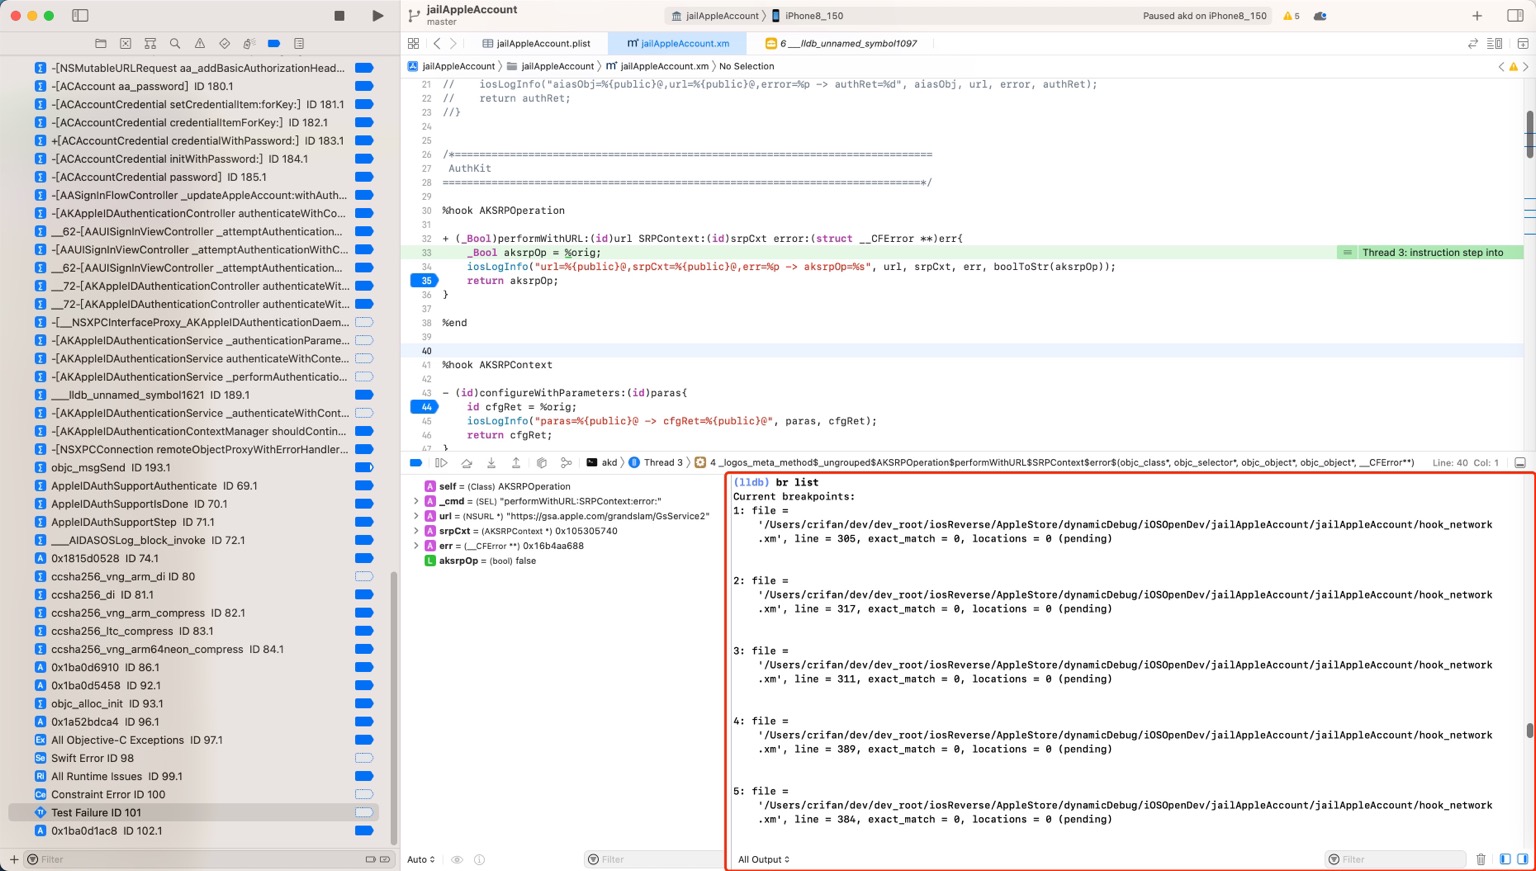Step out in the debug bar

(x=516, y=463)
